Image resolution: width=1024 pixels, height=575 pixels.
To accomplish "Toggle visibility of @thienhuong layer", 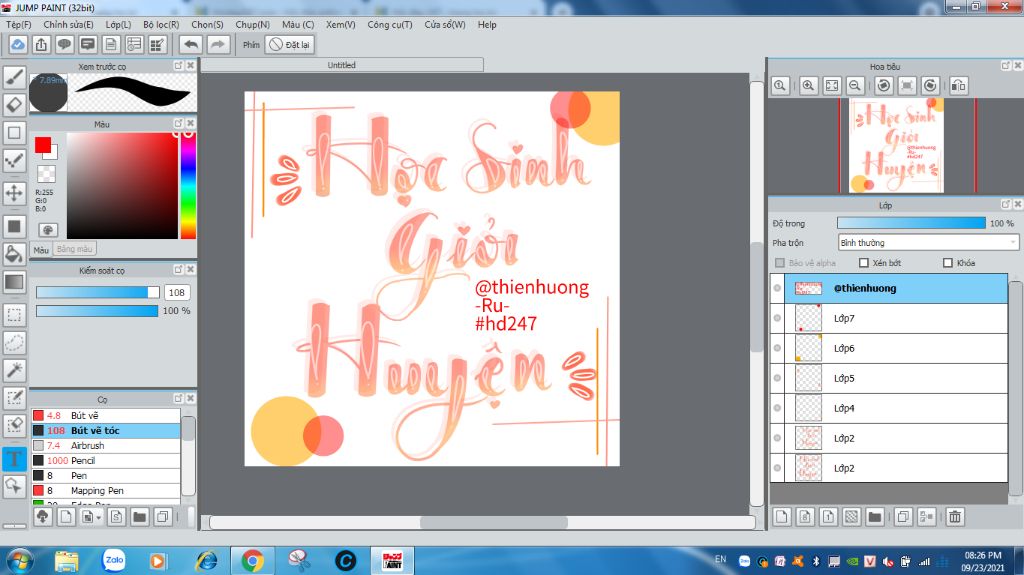I will click(x=777, y=288).
